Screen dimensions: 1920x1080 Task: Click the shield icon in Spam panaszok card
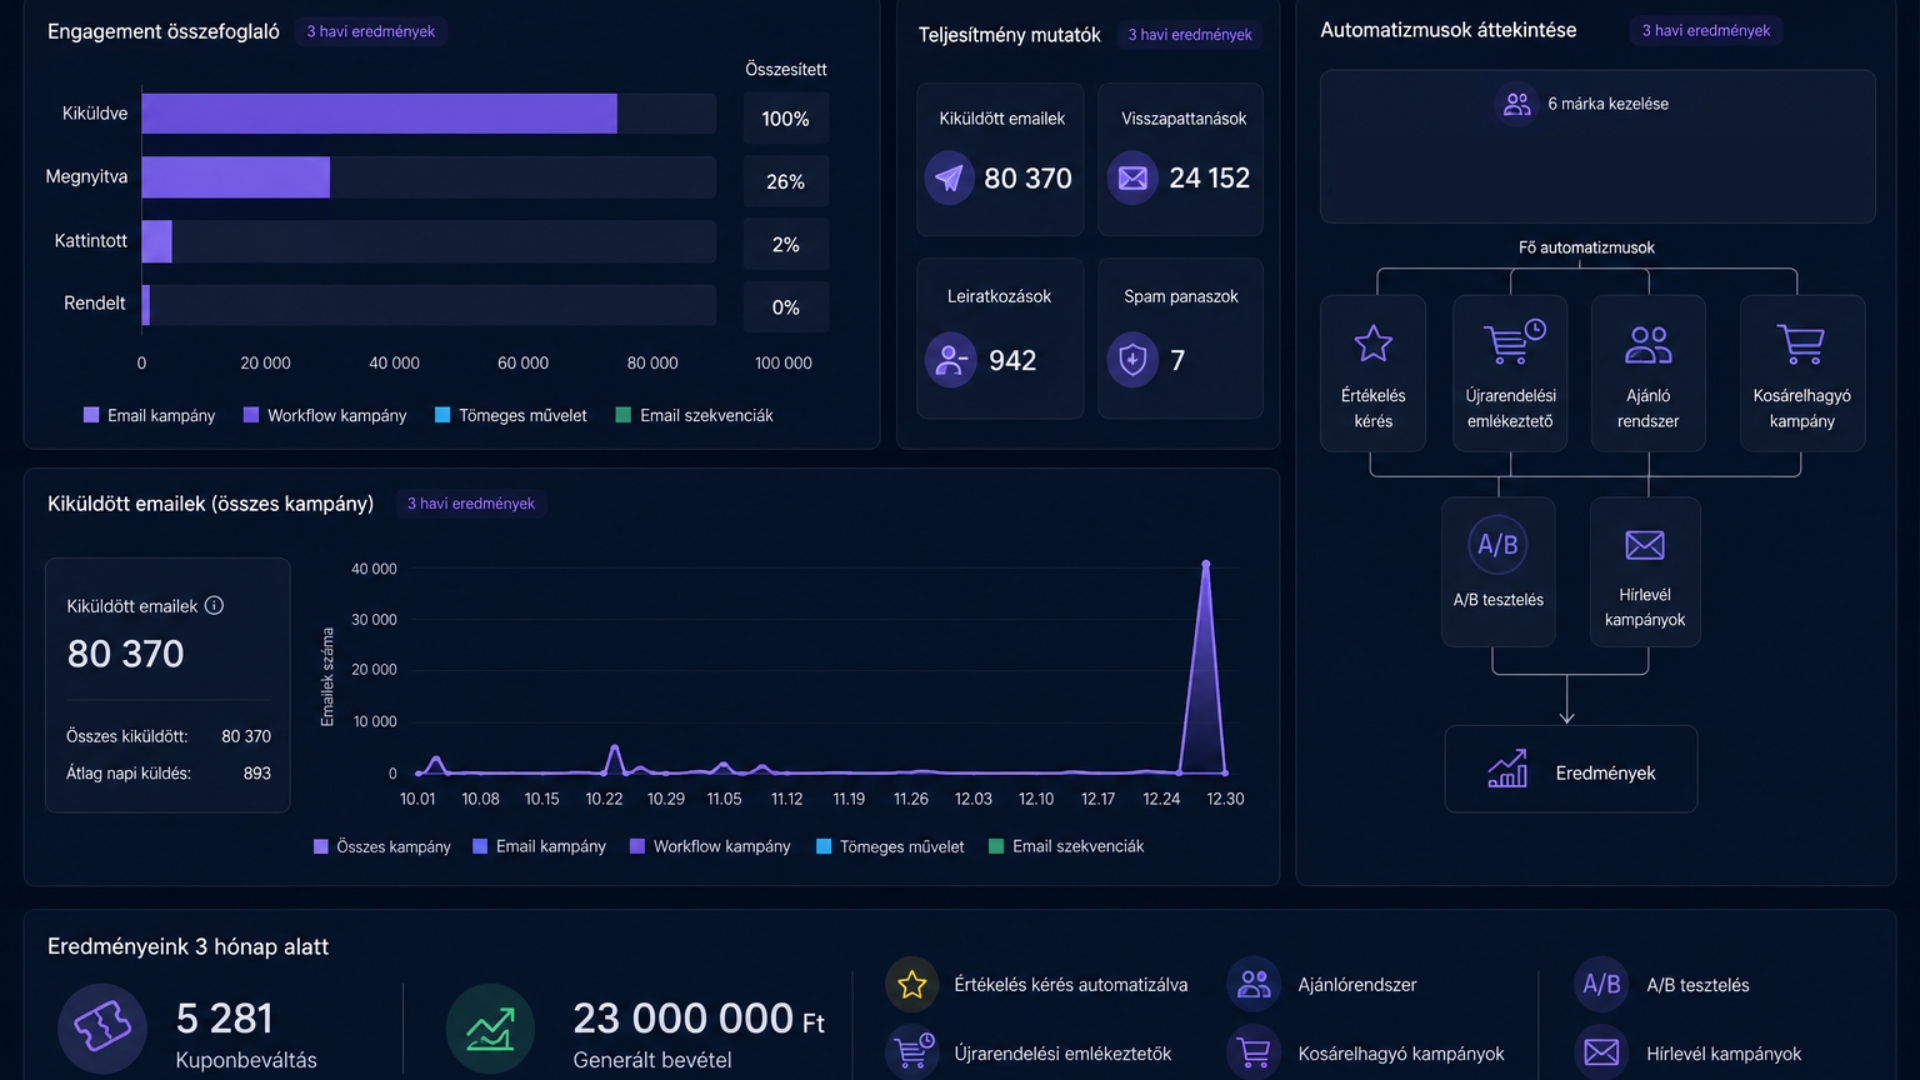tap(1132, 360)
